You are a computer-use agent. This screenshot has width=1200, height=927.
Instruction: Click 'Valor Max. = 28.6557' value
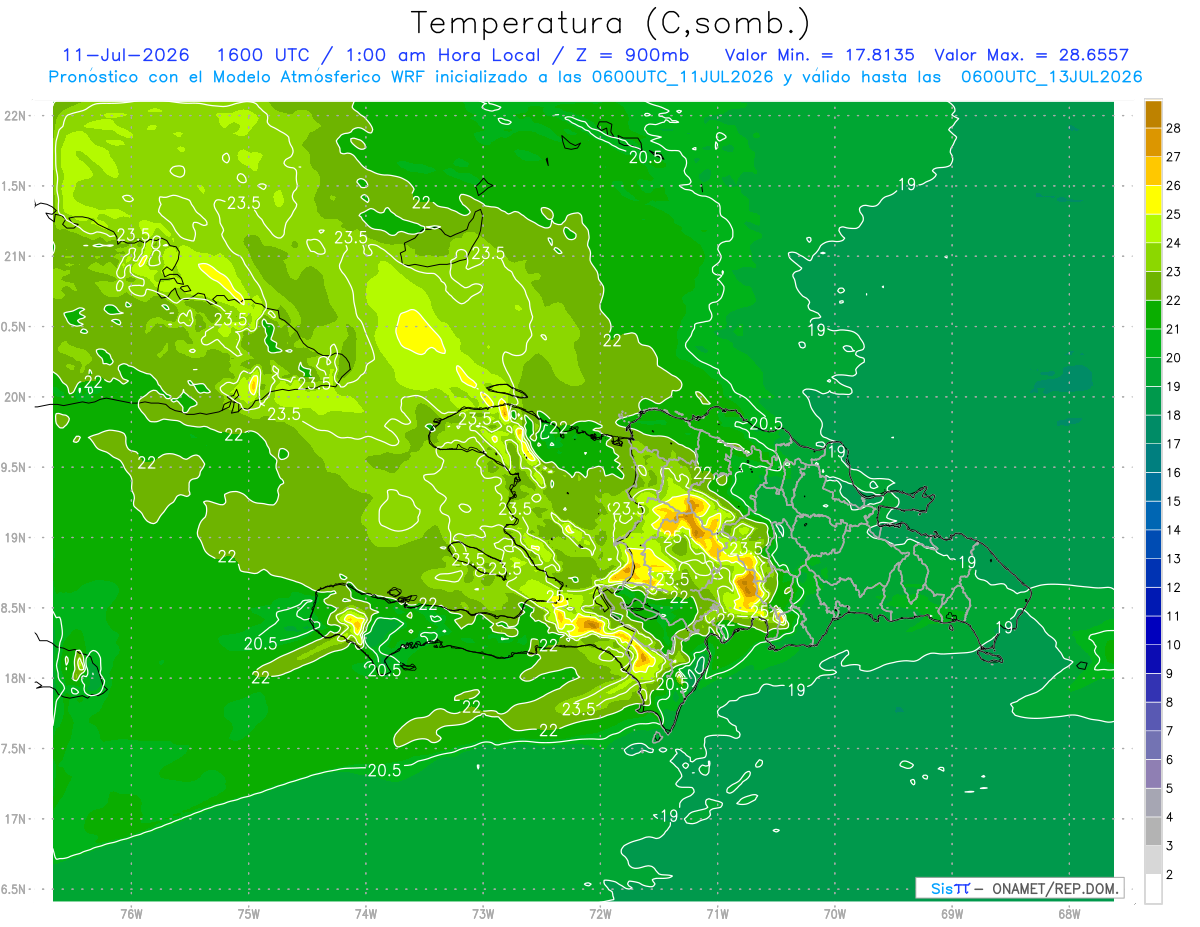click(x=1031, y=55)
